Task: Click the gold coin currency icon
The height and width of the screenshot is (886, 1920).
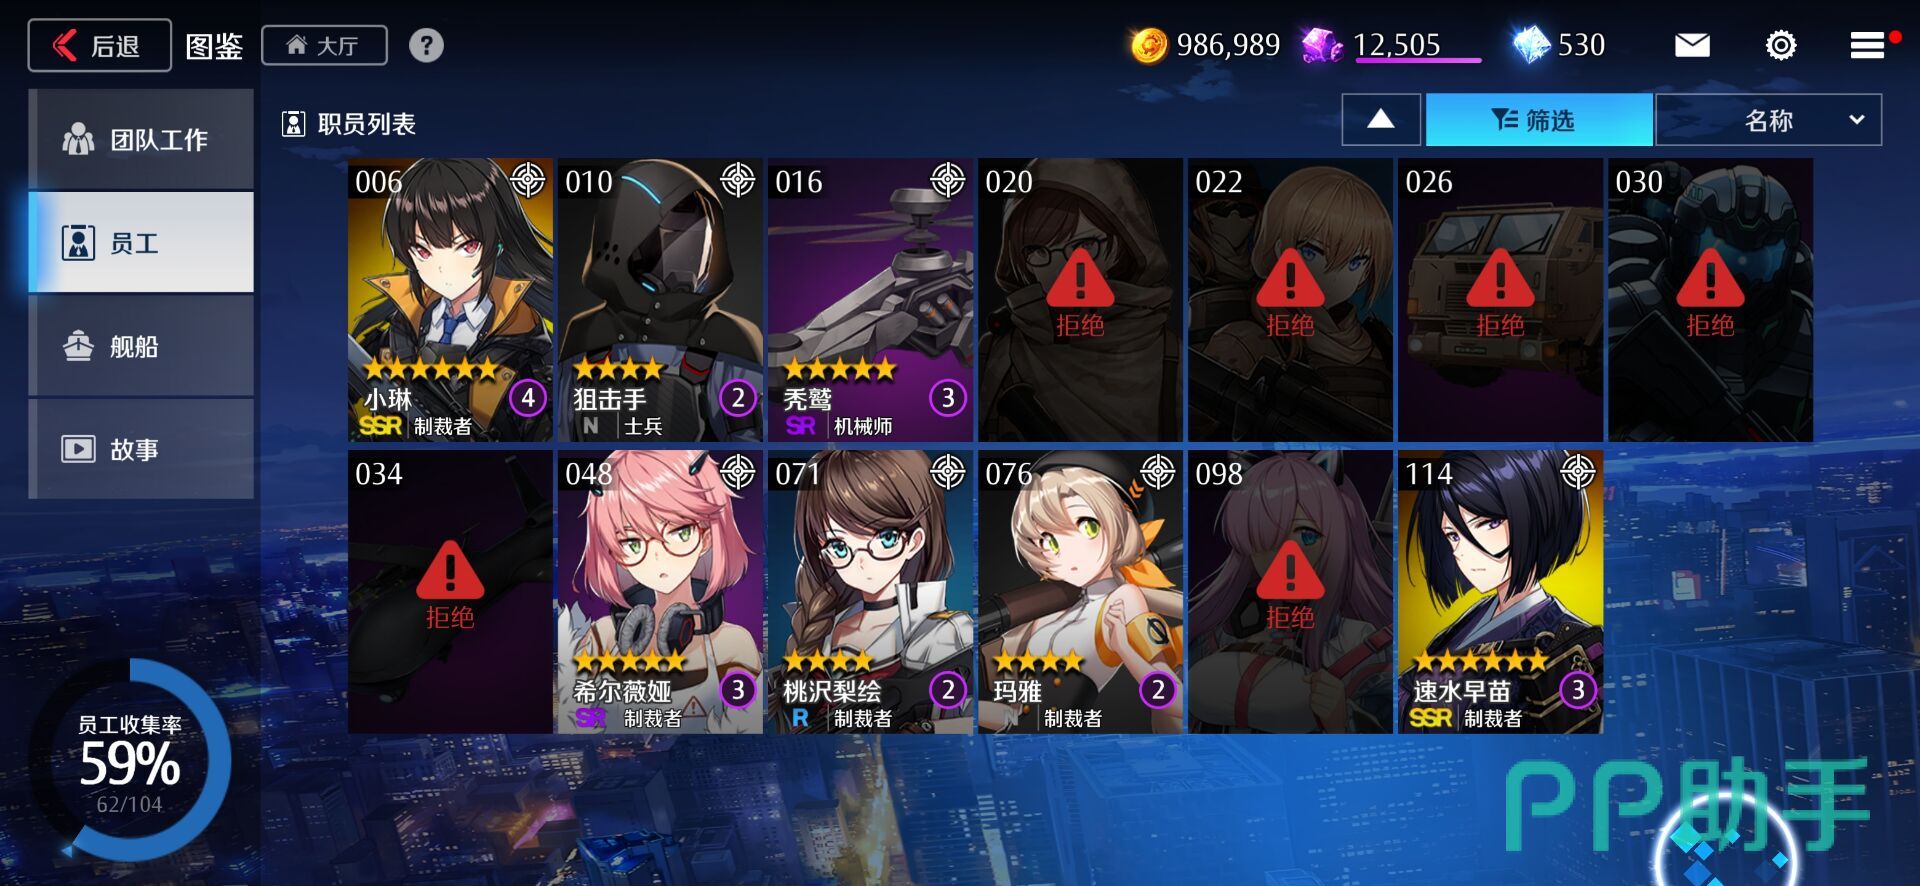Action: pyautogui.click(x=1149, y=45)
